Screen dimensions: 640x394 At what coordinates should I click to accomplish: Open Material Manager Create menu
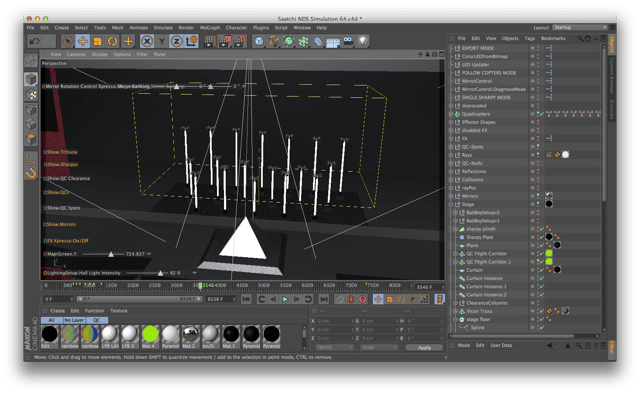58,311
